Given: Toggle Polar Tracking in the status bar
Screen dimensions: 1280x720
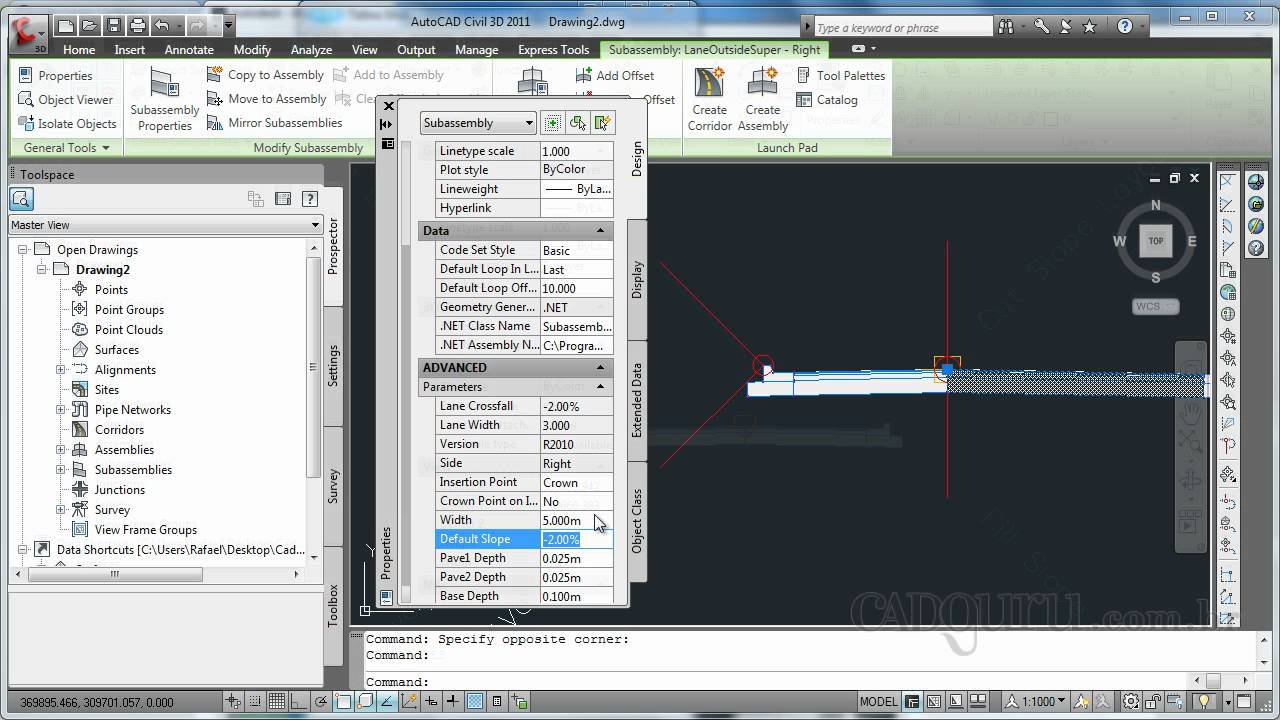Looking at the screenshot, I should [x=321, y=702].
